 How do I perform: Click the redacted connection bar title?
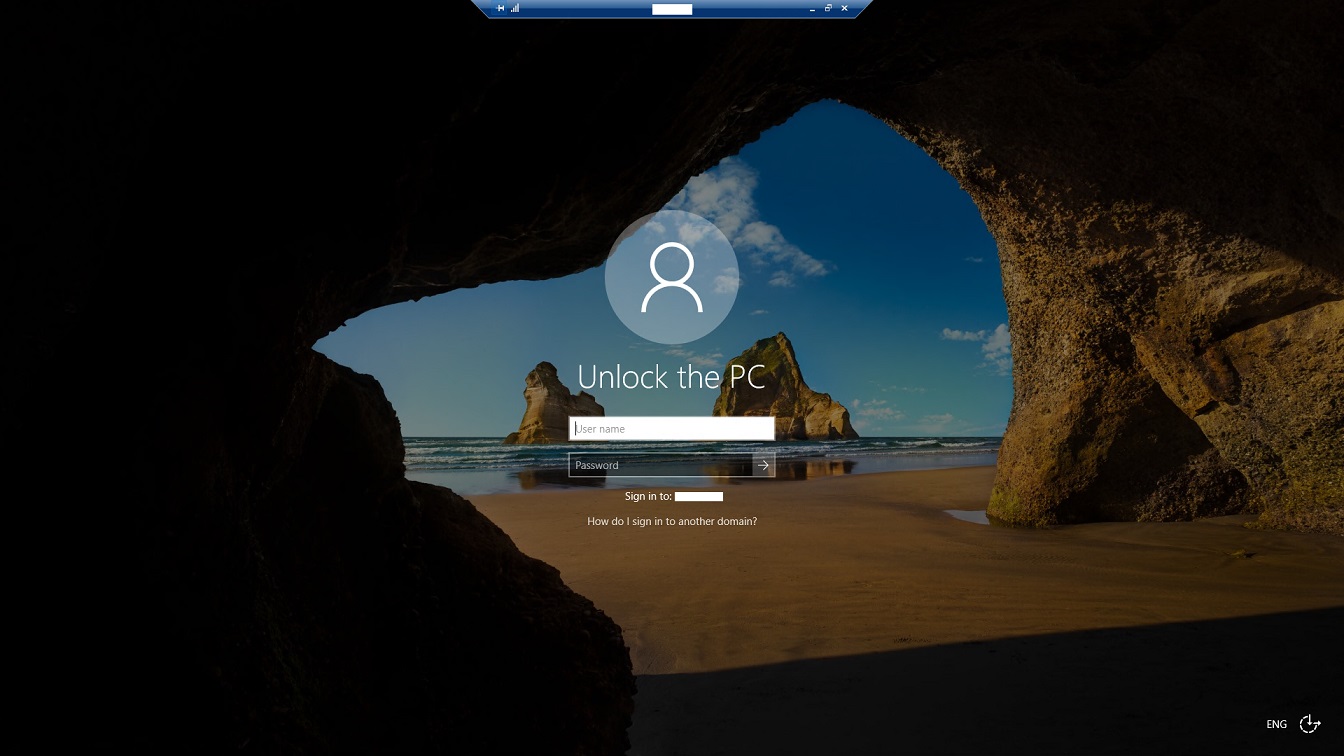pos(672,9)
